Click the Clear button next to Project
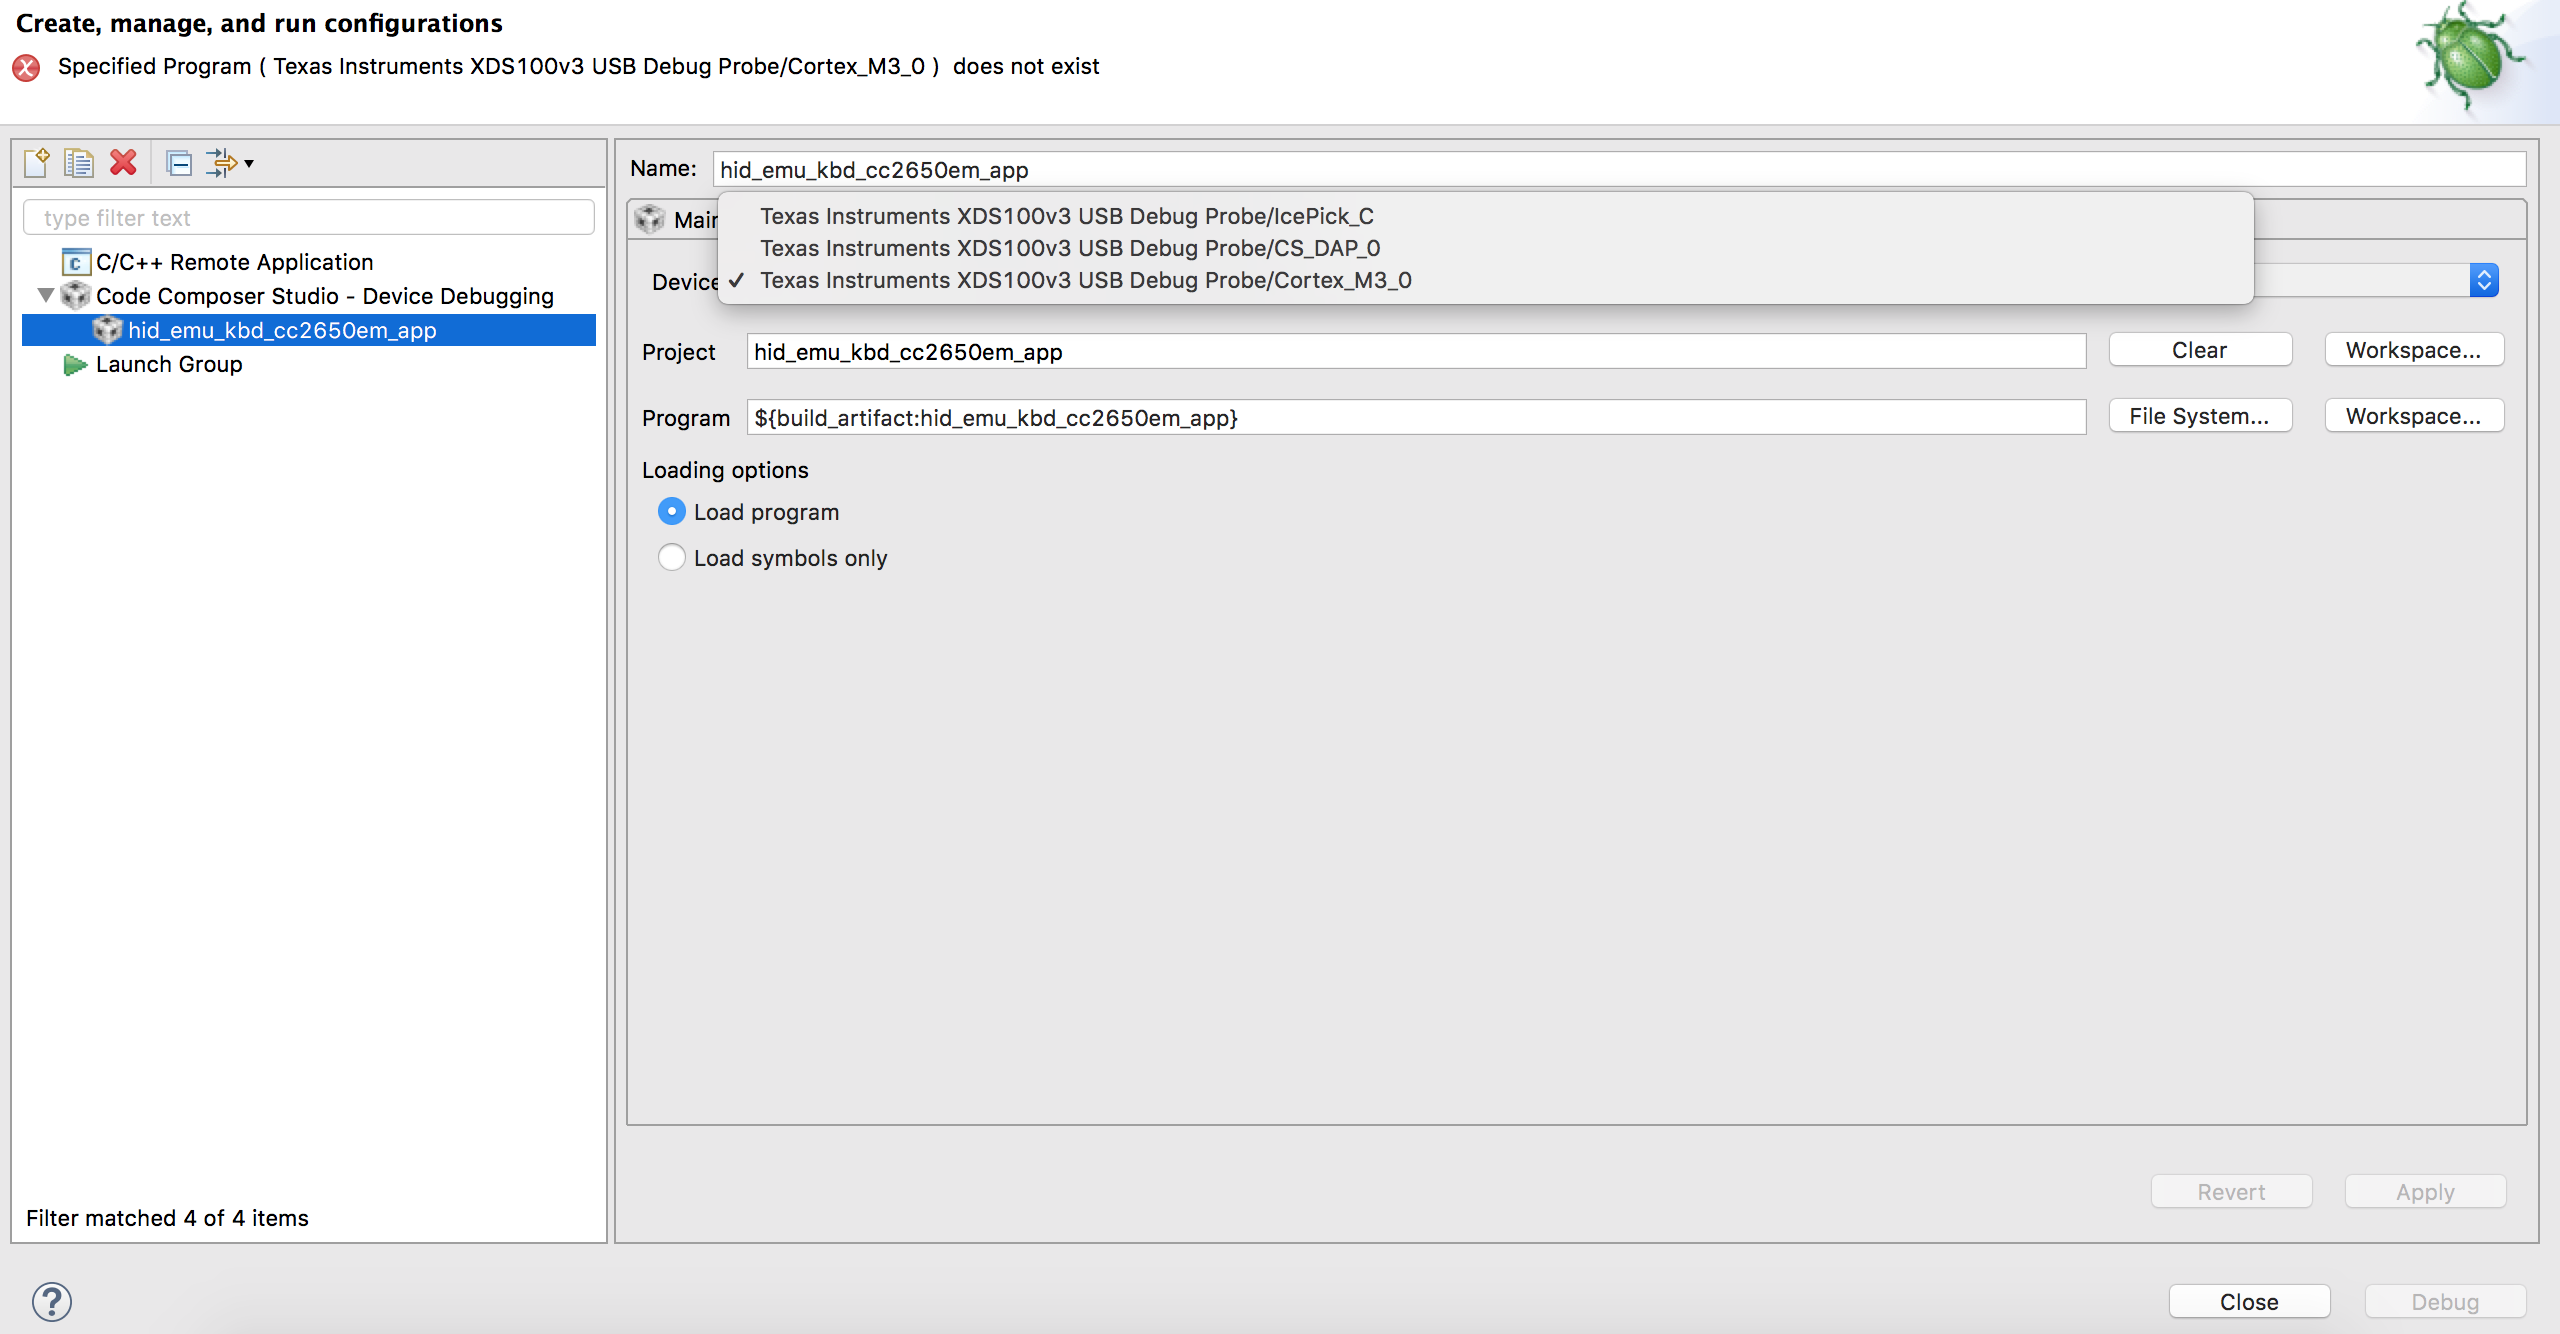The height and width of the screenshot is (1334, 2560). click(x=2200, y=350)
